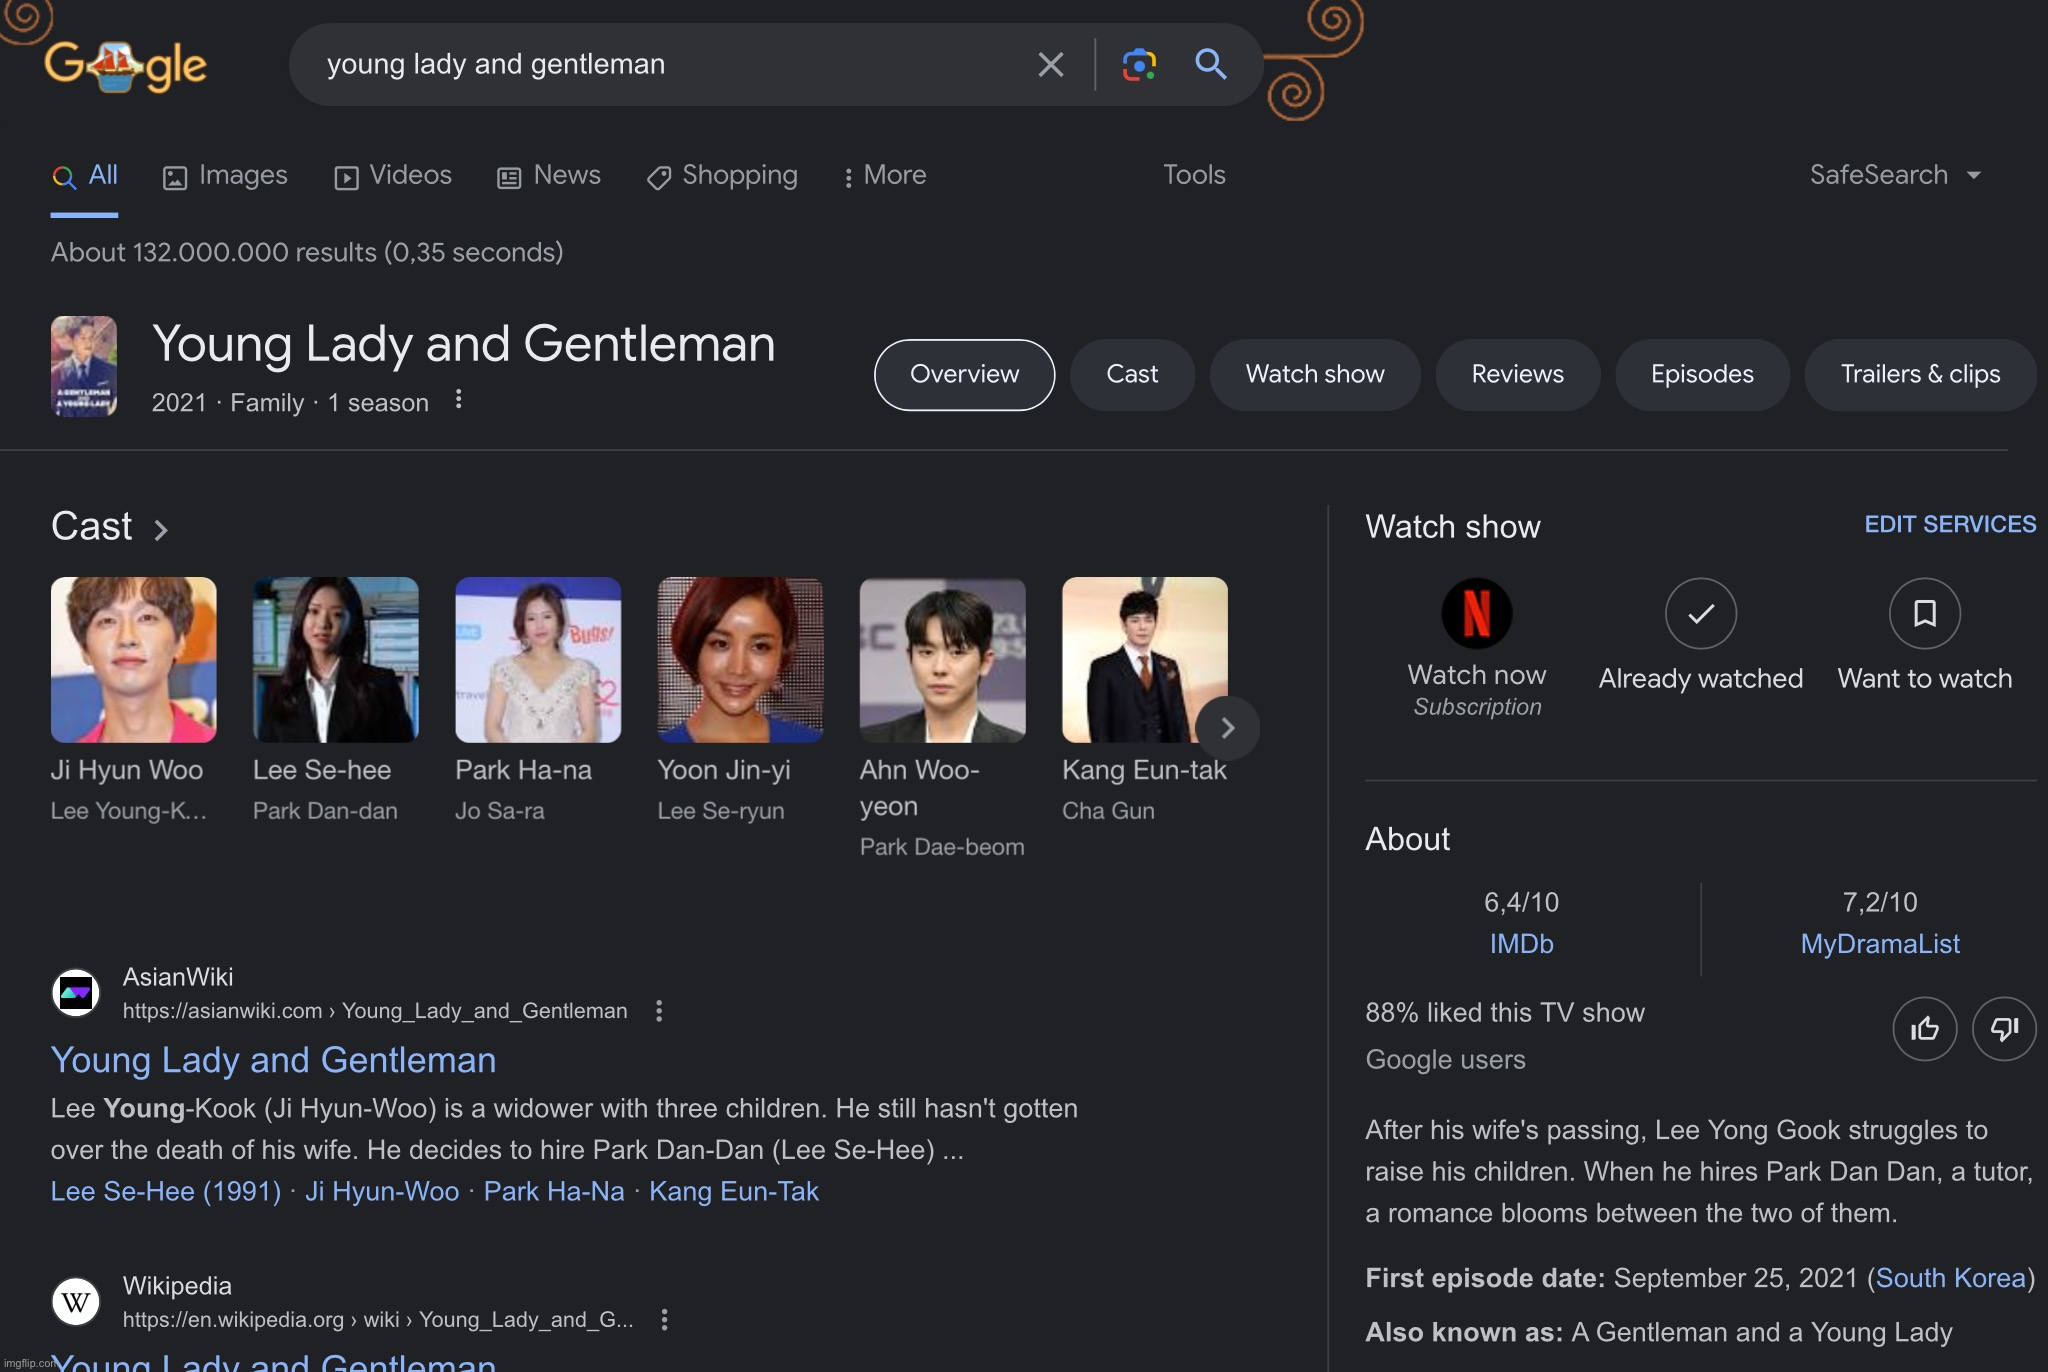Clear the search box with X icon

[x=1050, y=65]
